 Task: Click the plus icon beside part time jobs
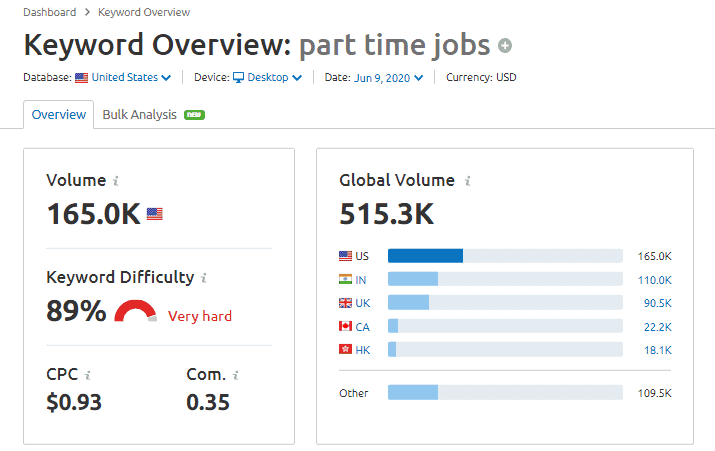pos(505,45)
